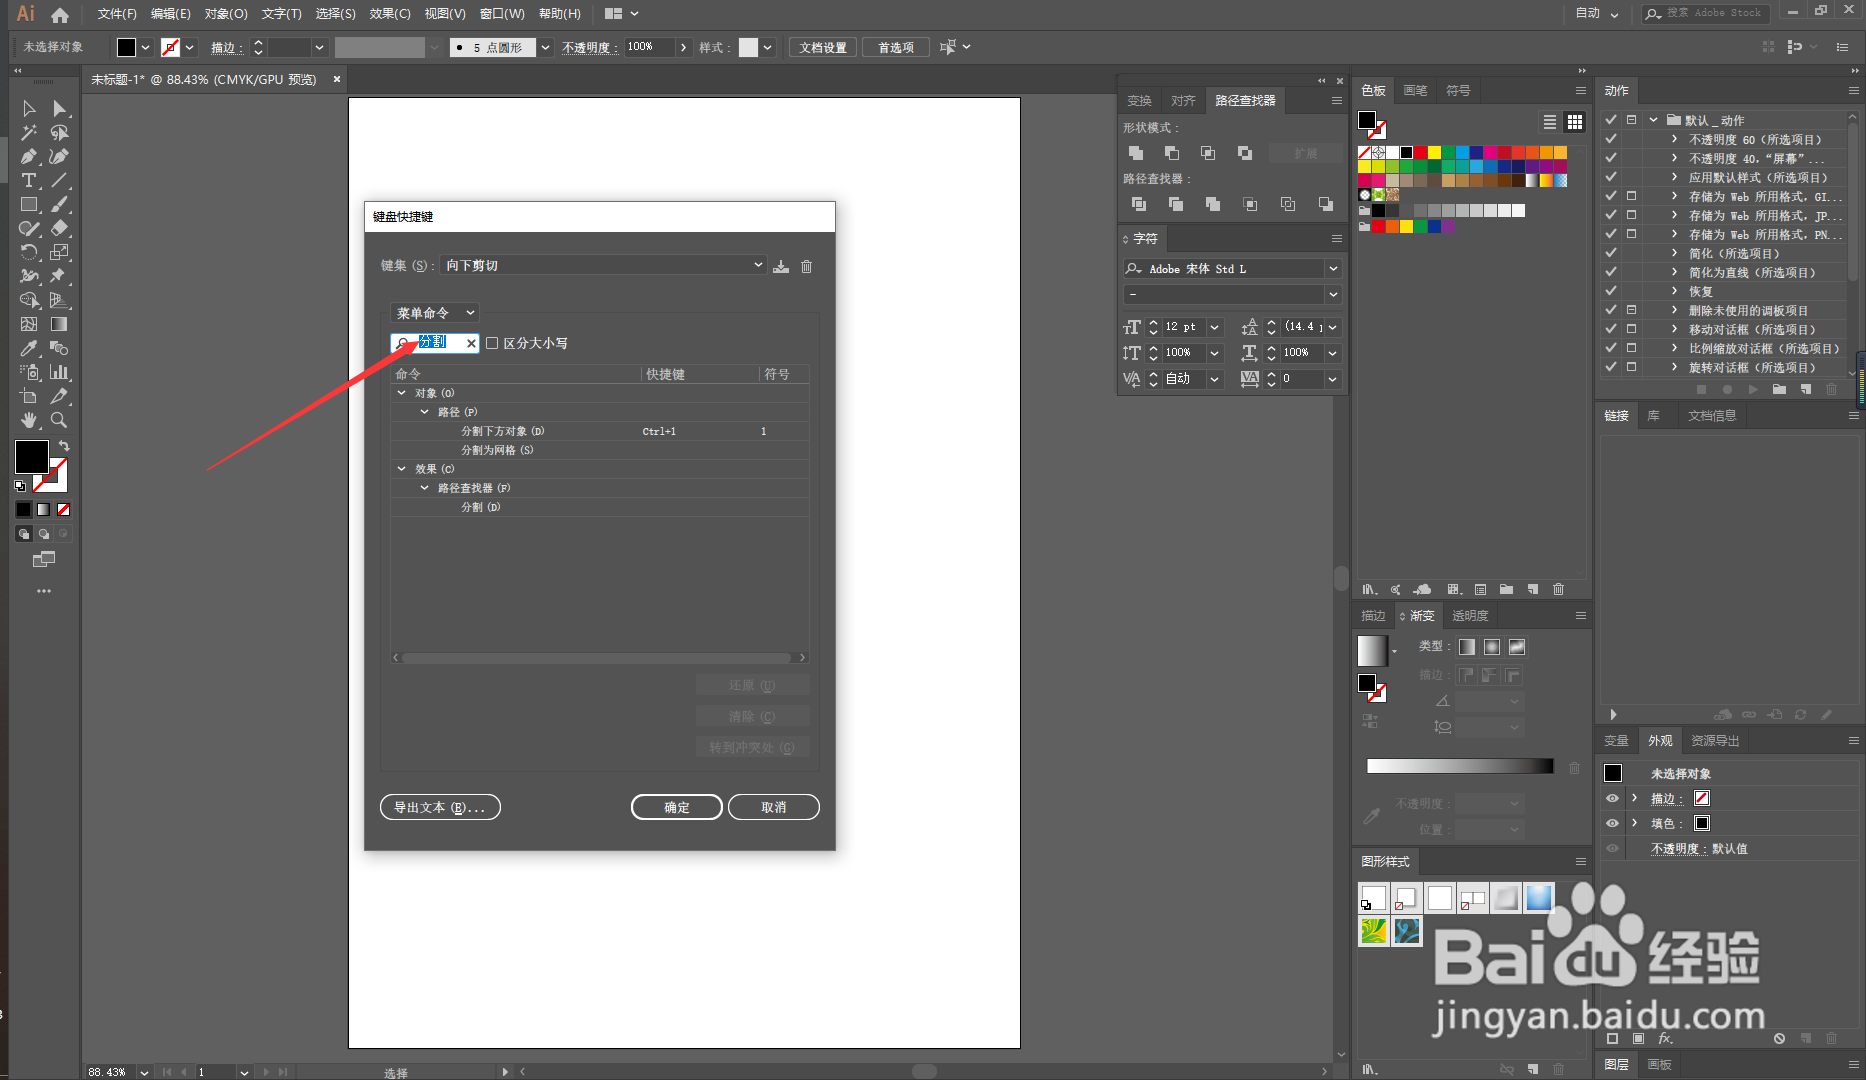Select the Zoom tool
The width and height of the screenshot is (1866, 1080).
click(59, 420)
